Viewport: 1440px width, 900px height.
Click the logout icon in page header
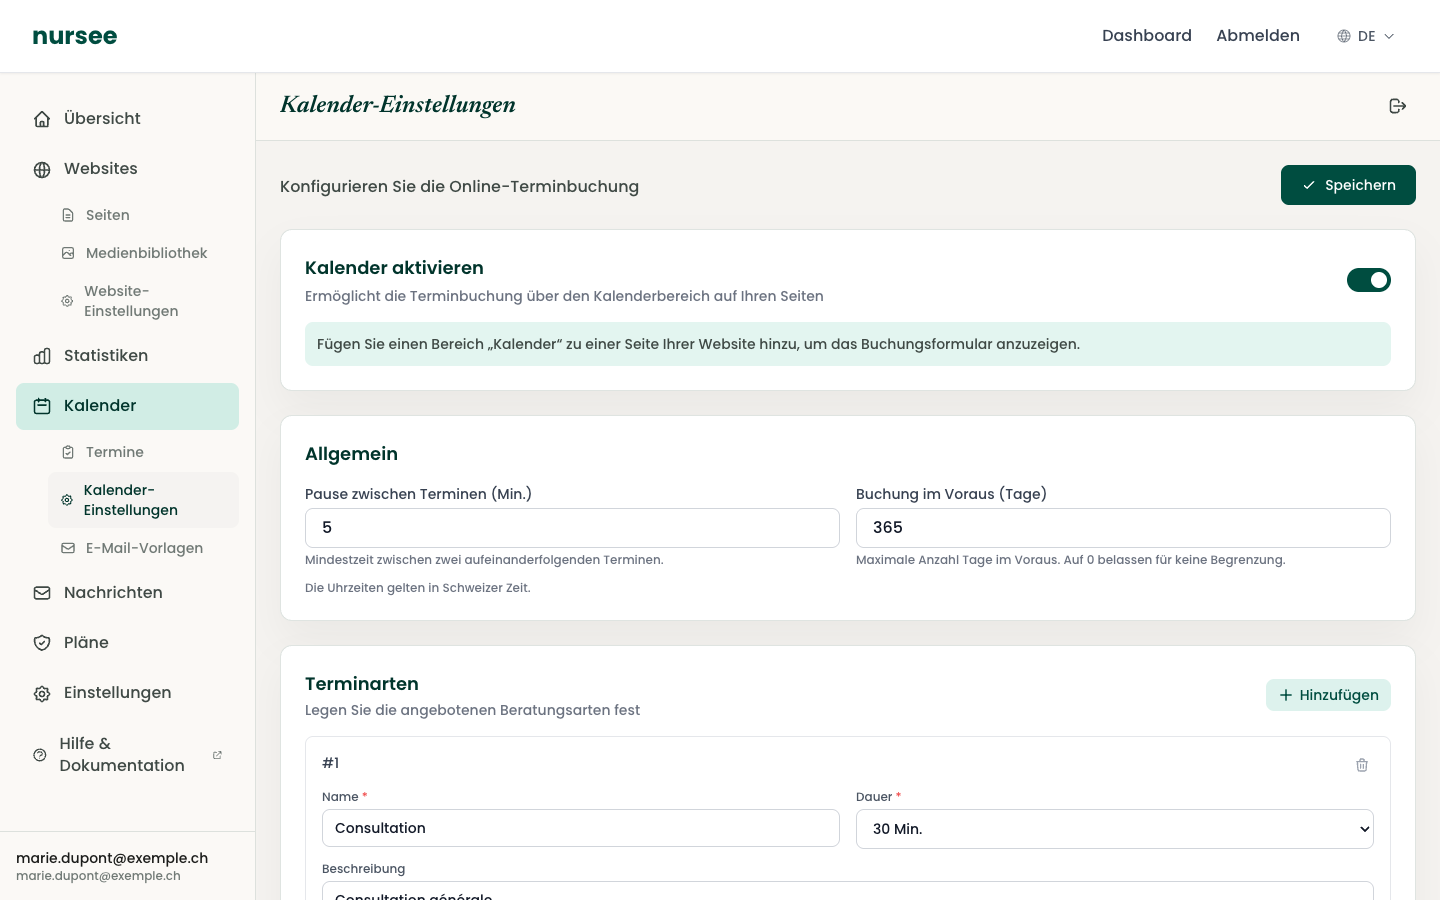tap(1398, 106)
